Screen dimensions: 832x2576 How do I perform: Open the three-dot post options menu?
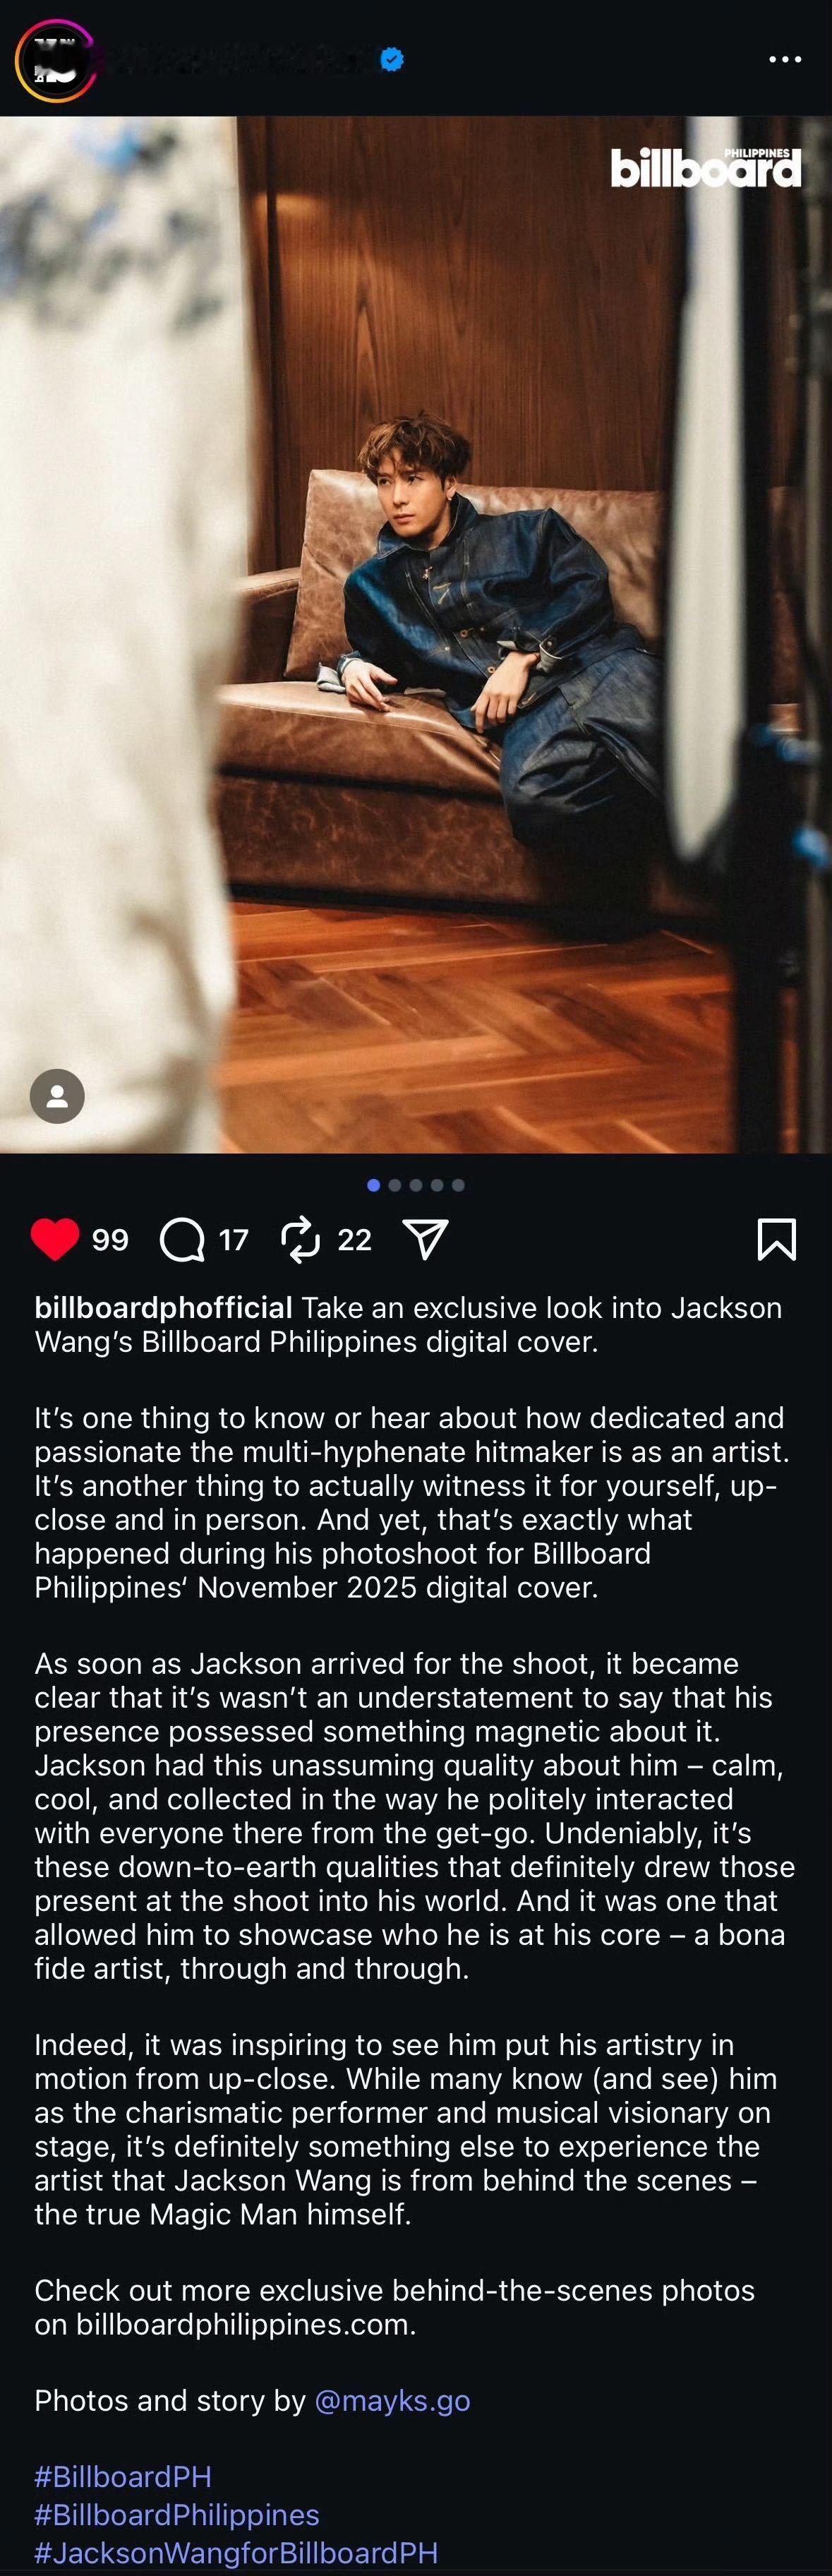[x=785, y=60]
